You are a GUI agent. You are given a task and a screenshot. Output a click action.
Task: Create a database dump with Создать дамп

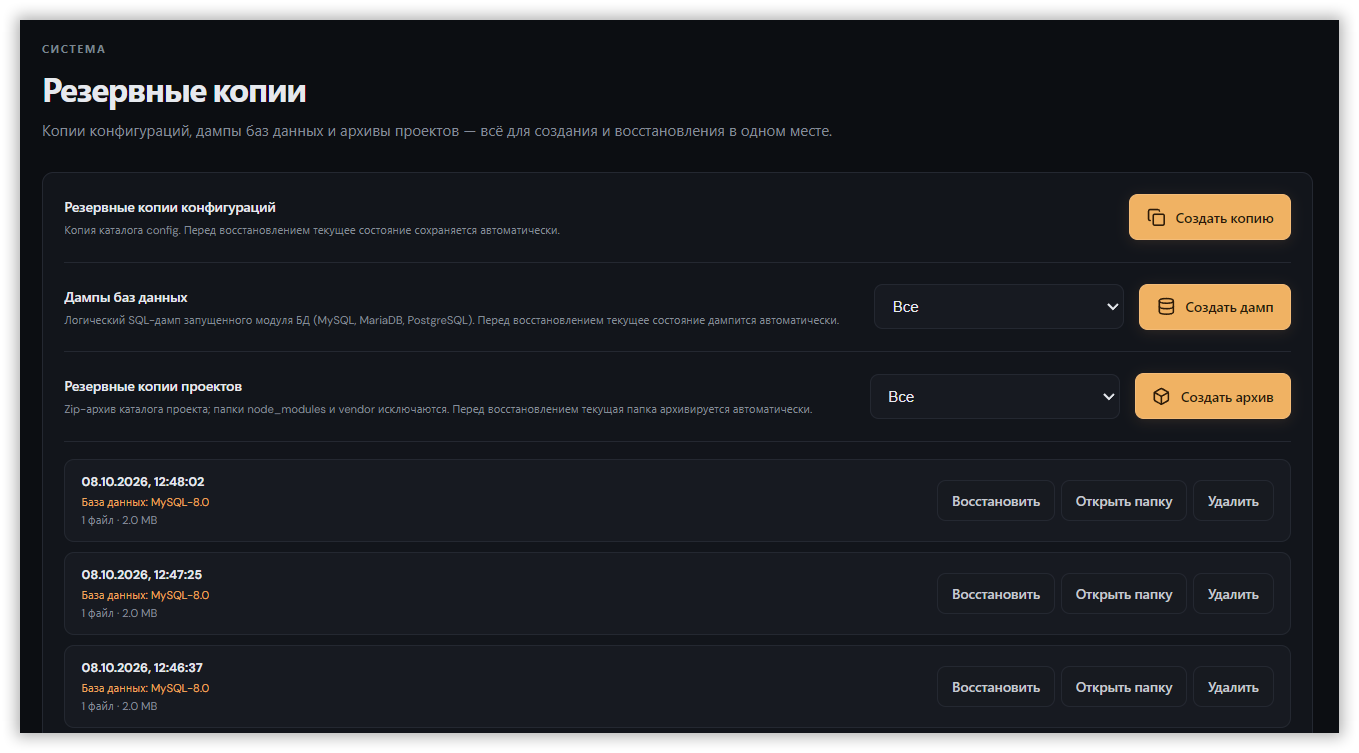point(1215,307)
